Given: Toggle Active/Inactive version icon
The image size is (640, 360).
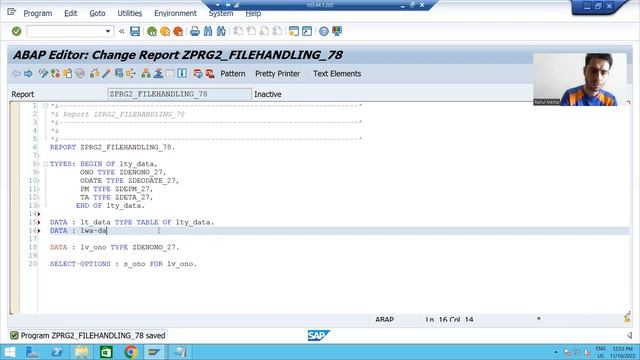Looking at the screenshot, I should click(x=55, y=73).
